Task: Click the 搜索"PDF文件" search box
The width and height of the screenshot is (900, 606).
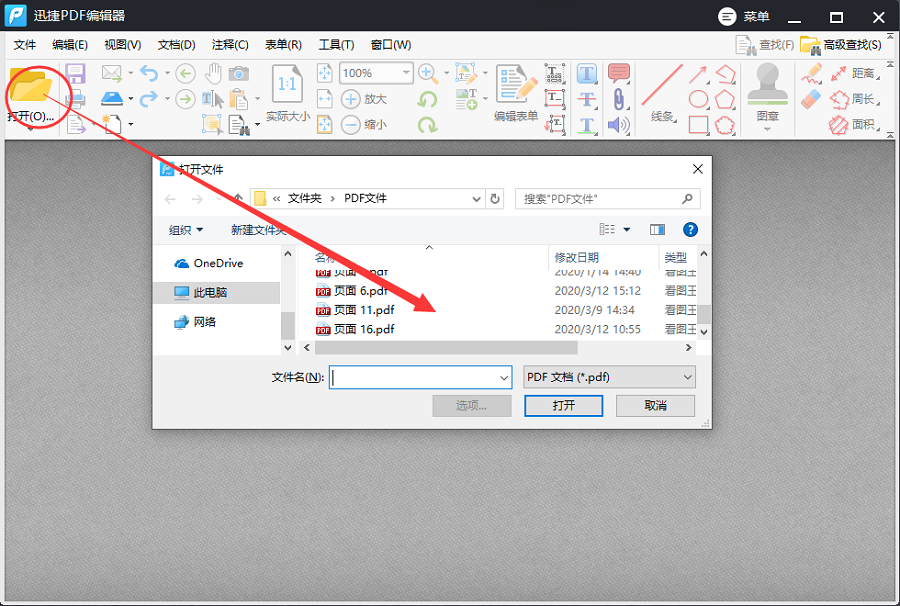Action: (x=607, y=199)
